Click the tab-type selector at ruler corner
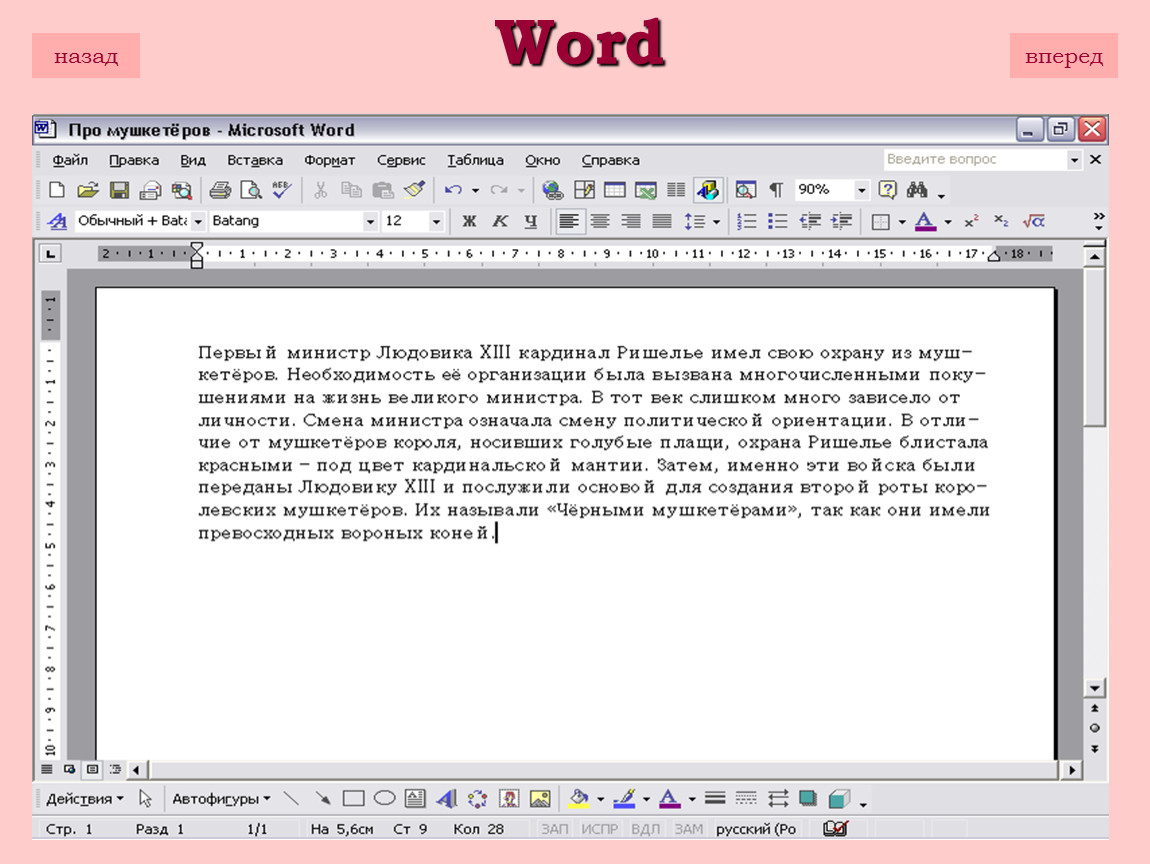The width and height of the screenshot is (1150, 864). [50, 254]
